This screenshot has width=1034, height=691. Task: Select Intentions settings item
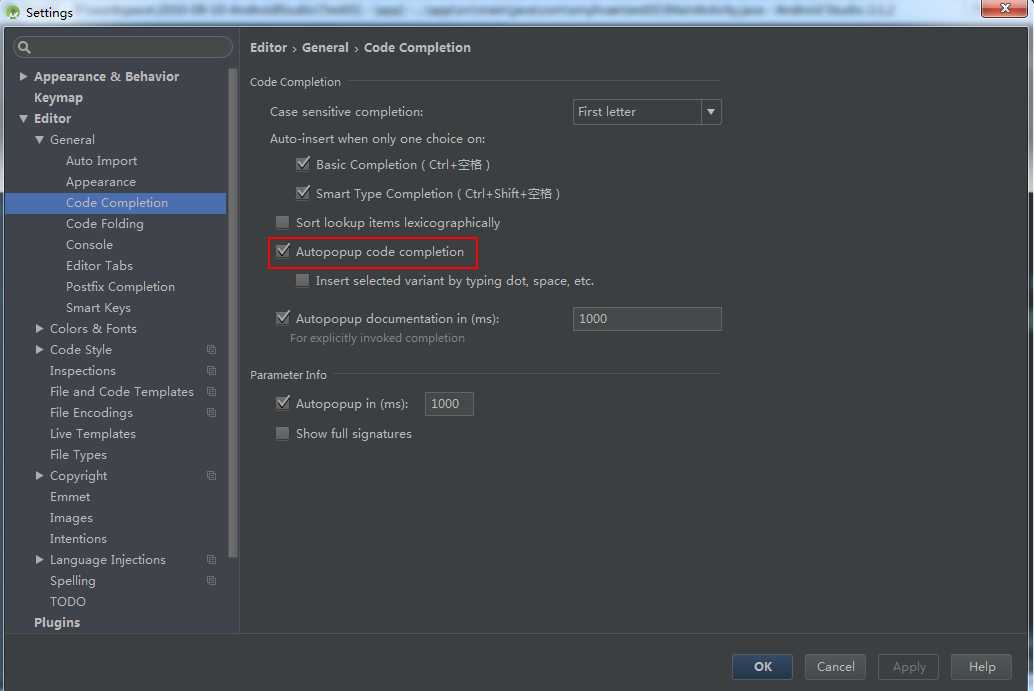(x=78, y=539)
